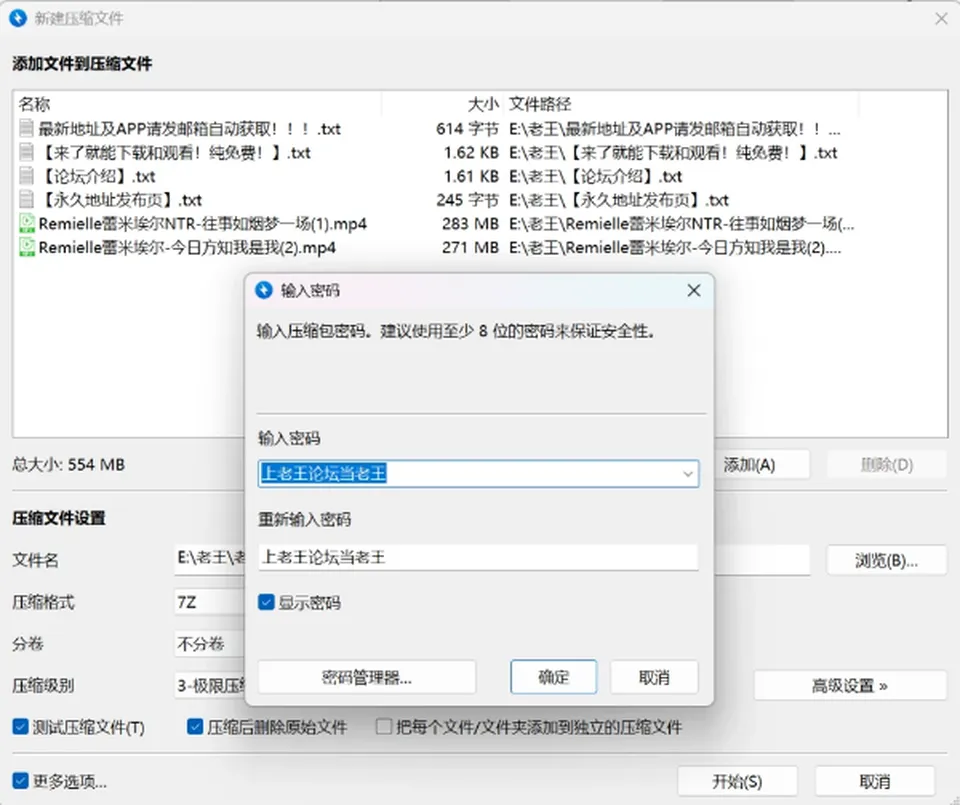This screenshot has width=960, height=805.
Task: Select text file icon for 最新地址及APP row
Action: click(x=26, y=129)
